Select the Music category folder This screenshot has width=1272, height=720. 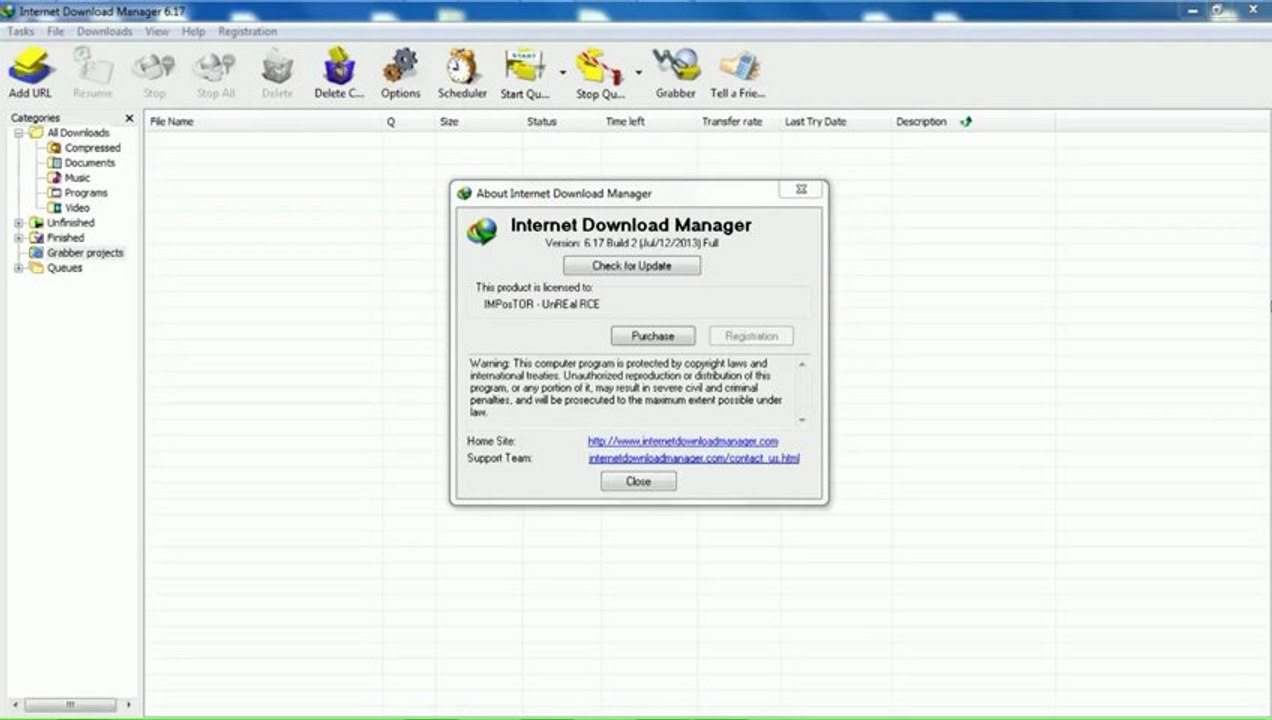[70, 178]
